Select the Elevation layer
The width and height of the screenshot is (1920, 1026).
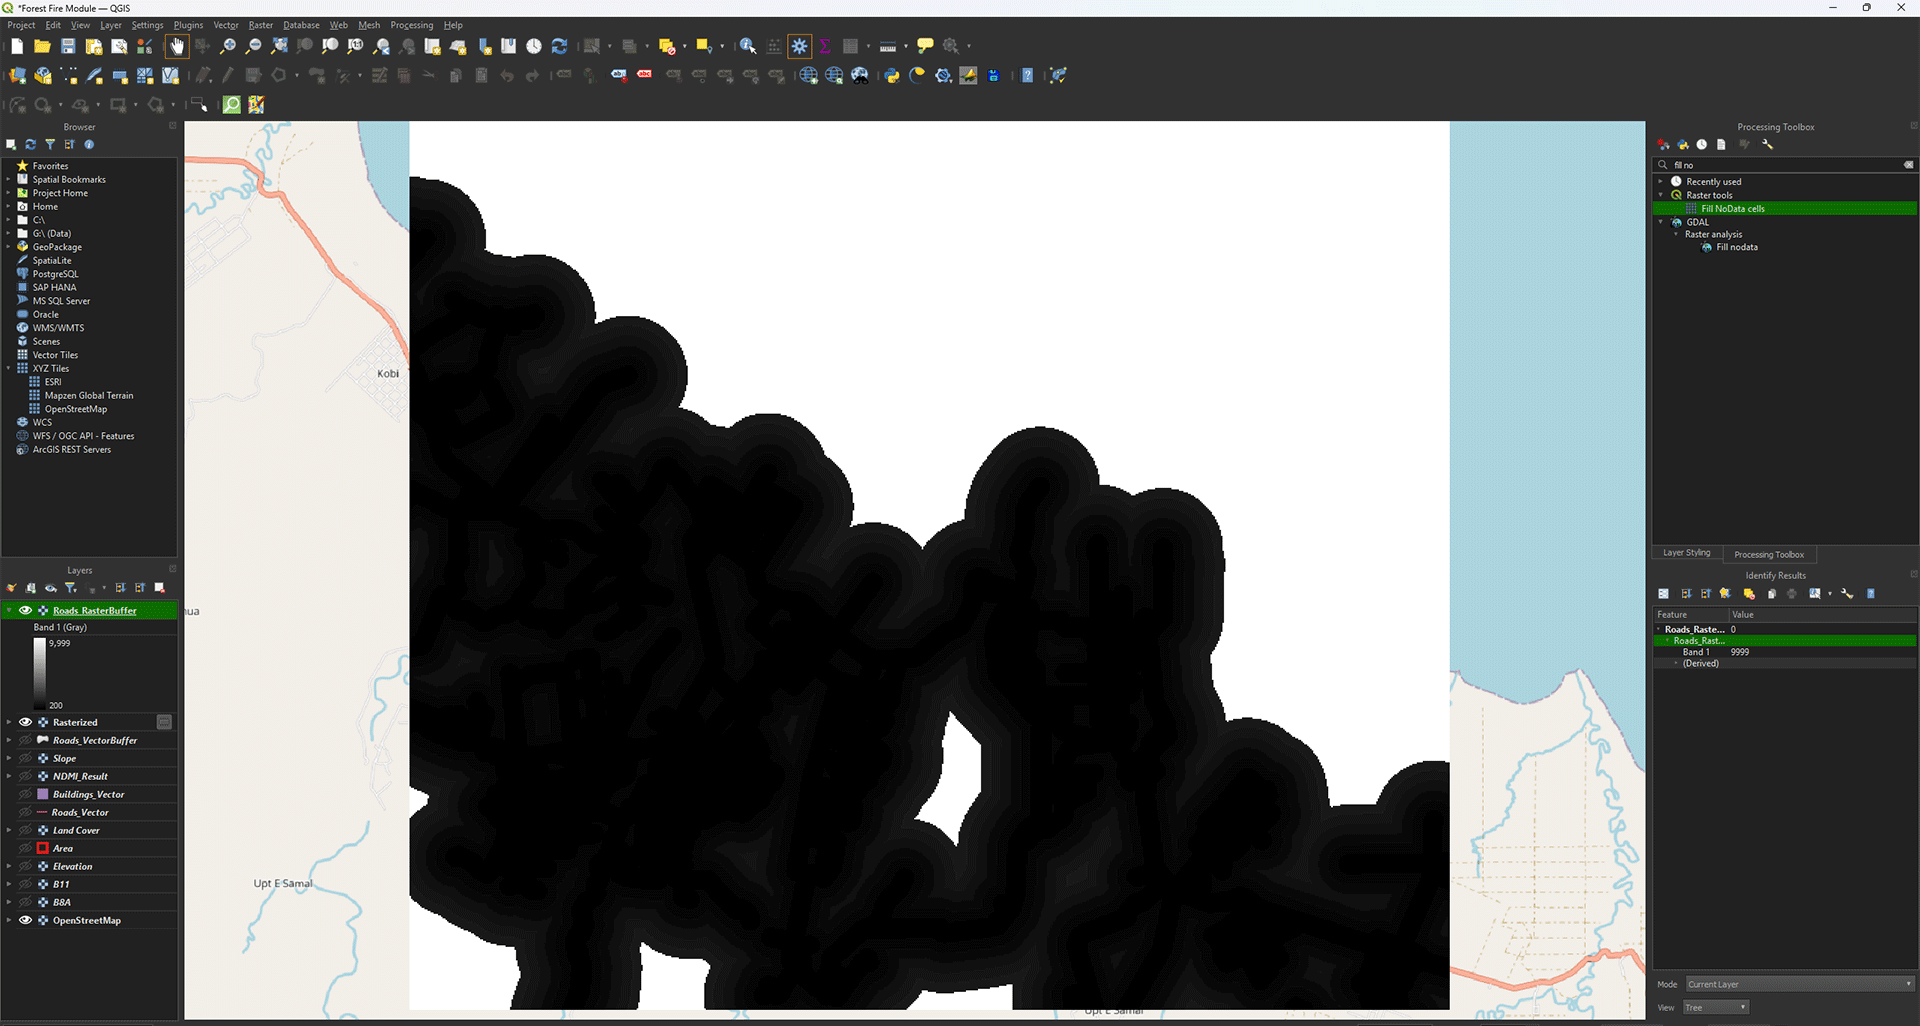[x=73, y=866]
